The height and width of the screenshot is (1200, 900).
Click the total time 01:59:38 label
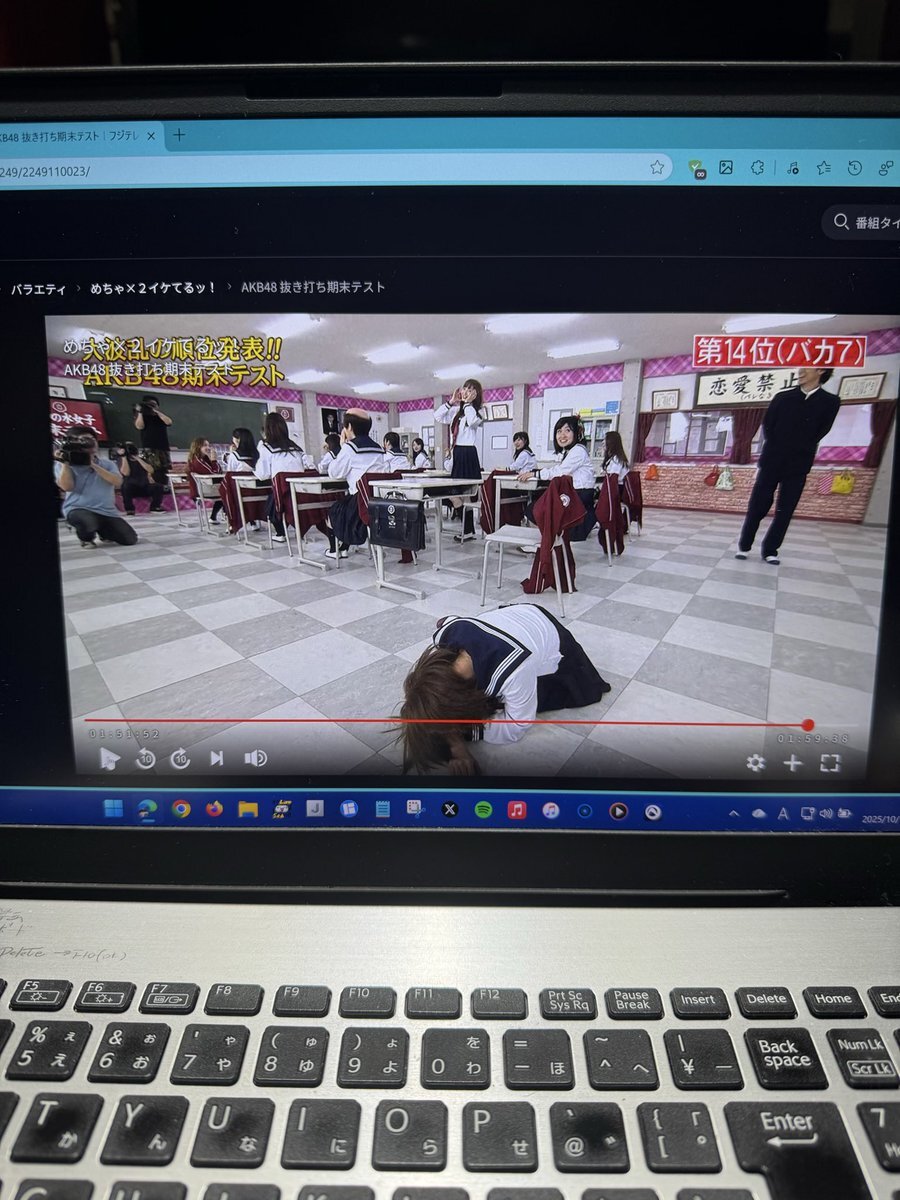coord(814,740)
